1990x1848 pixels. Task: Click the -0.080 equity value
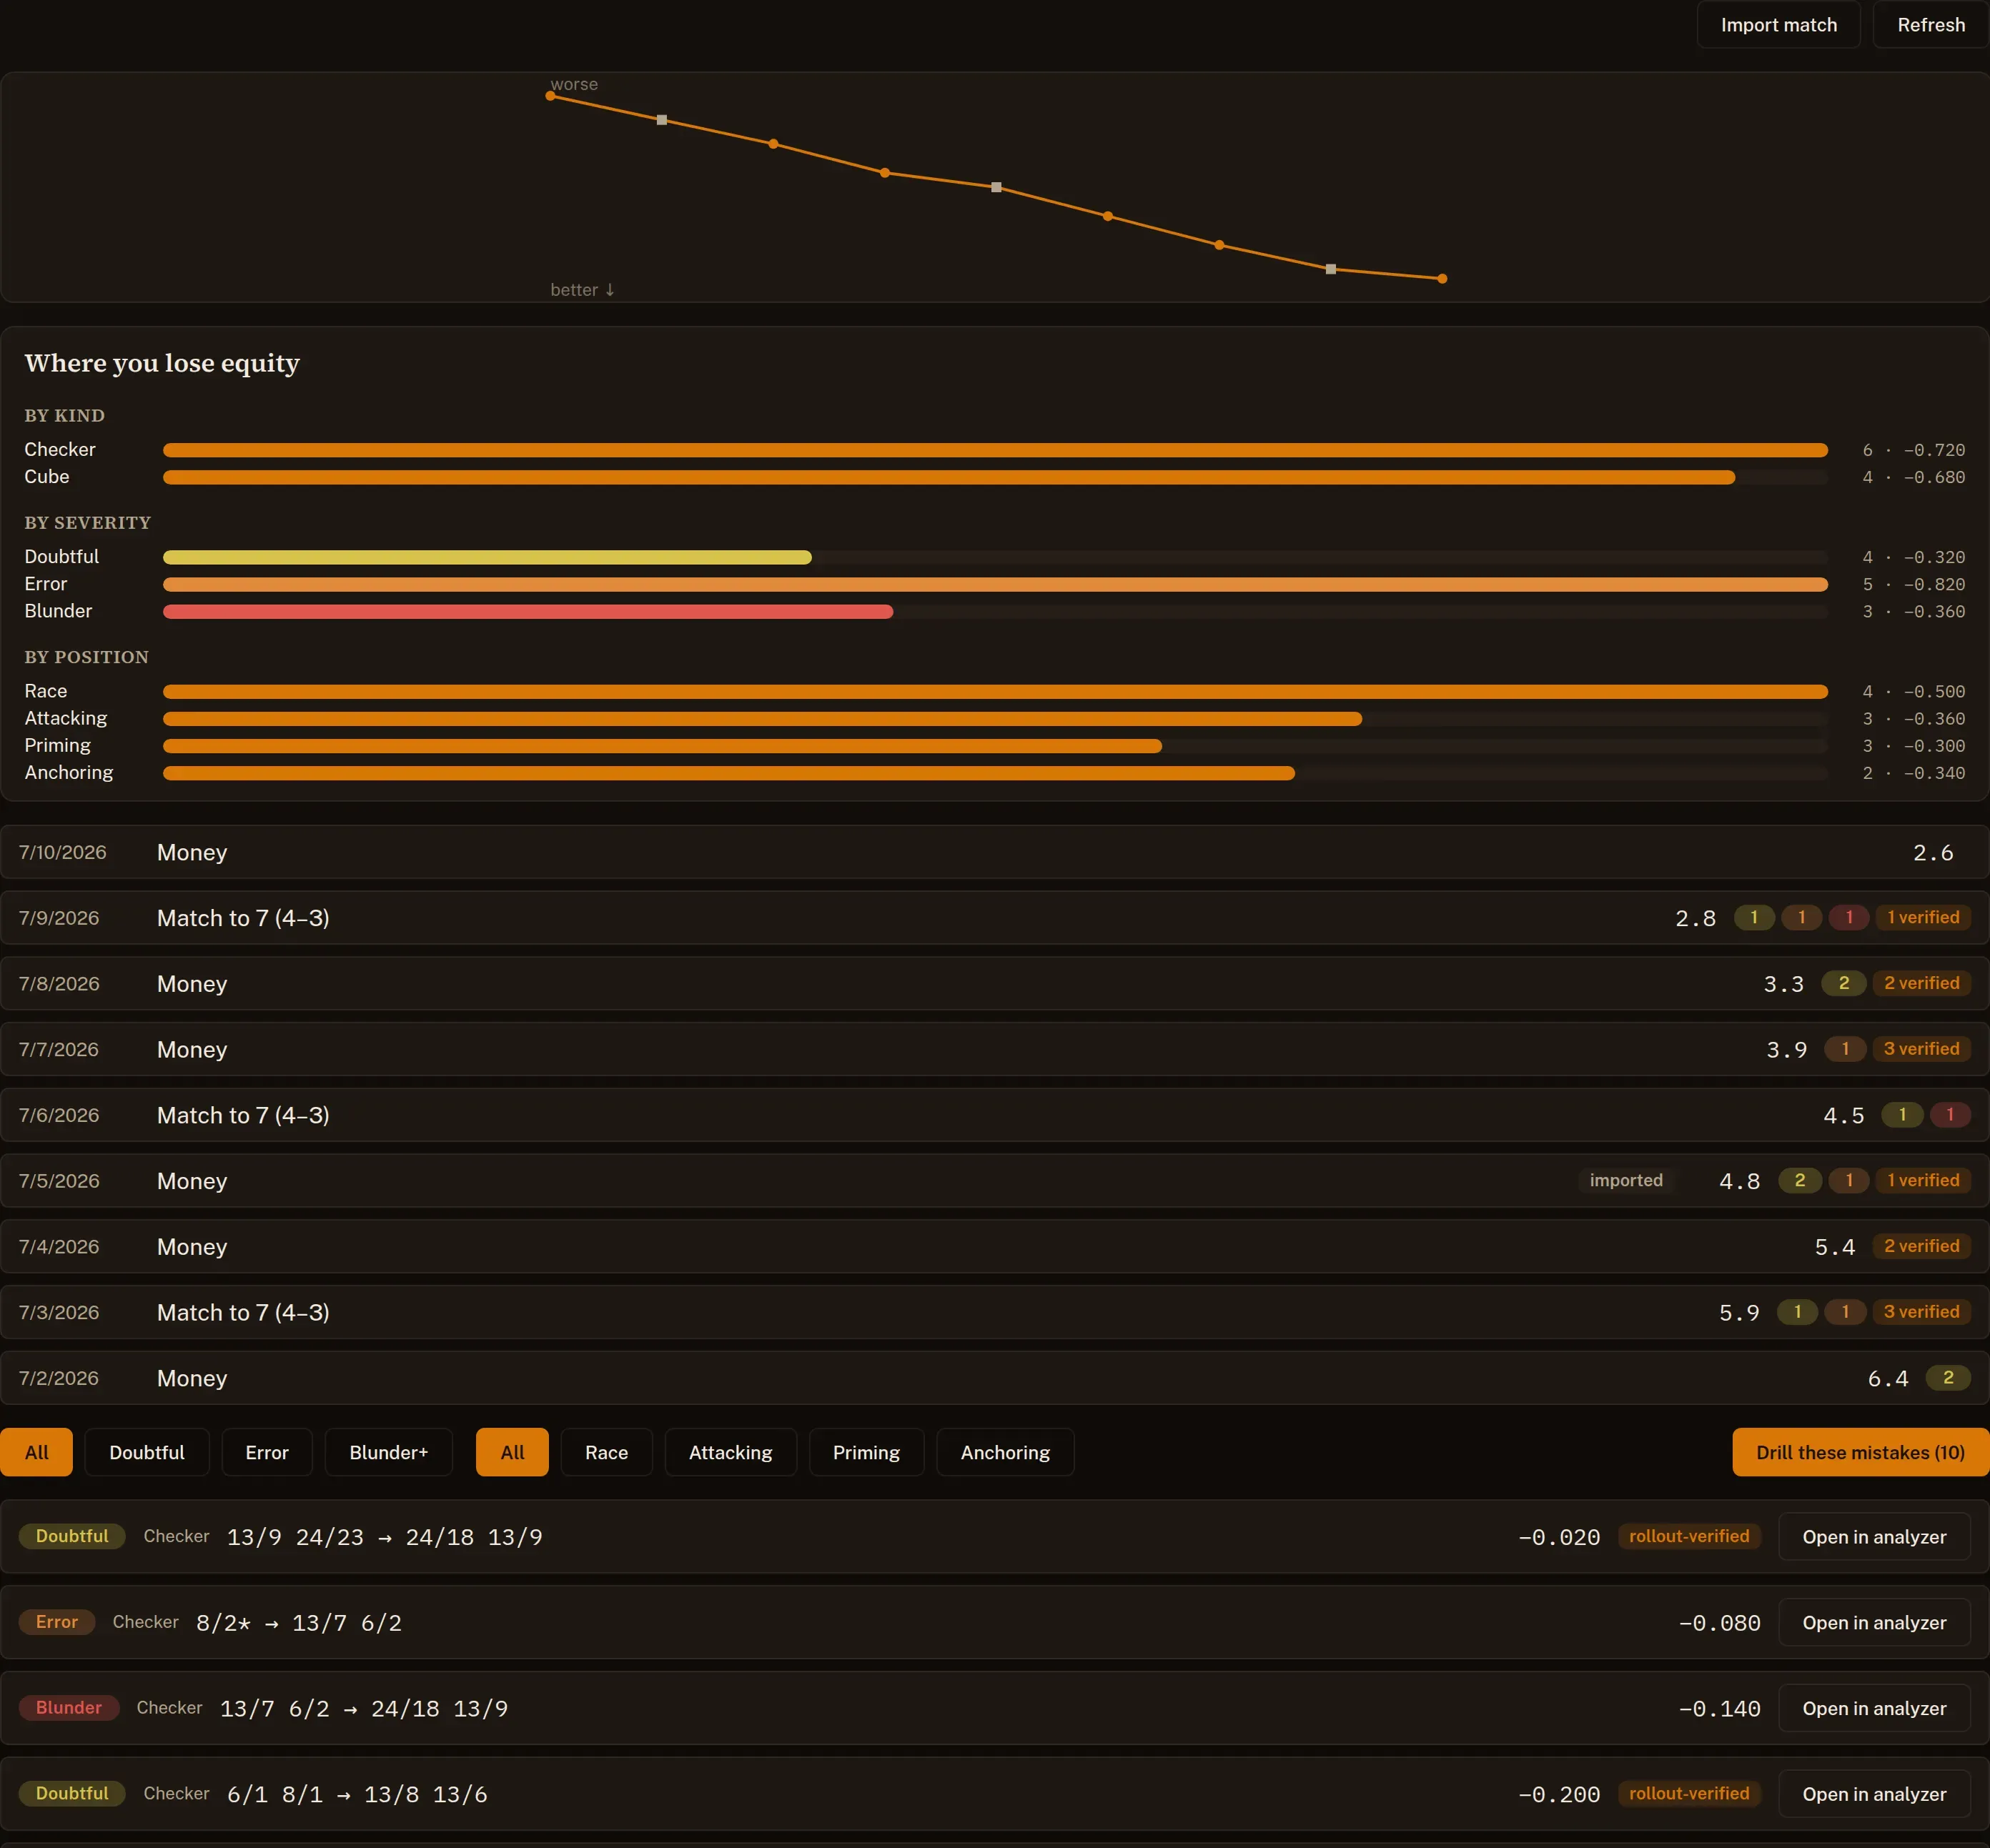[1720, 1623]
